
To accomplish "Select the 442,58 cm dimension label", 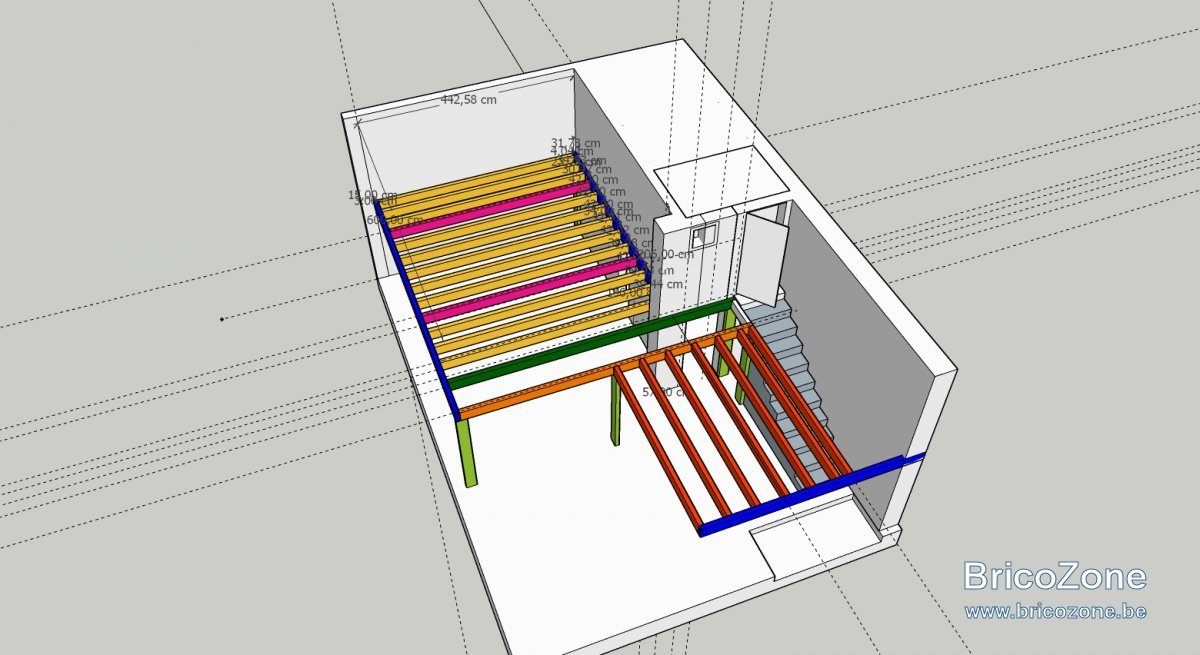I will (469, 99).
